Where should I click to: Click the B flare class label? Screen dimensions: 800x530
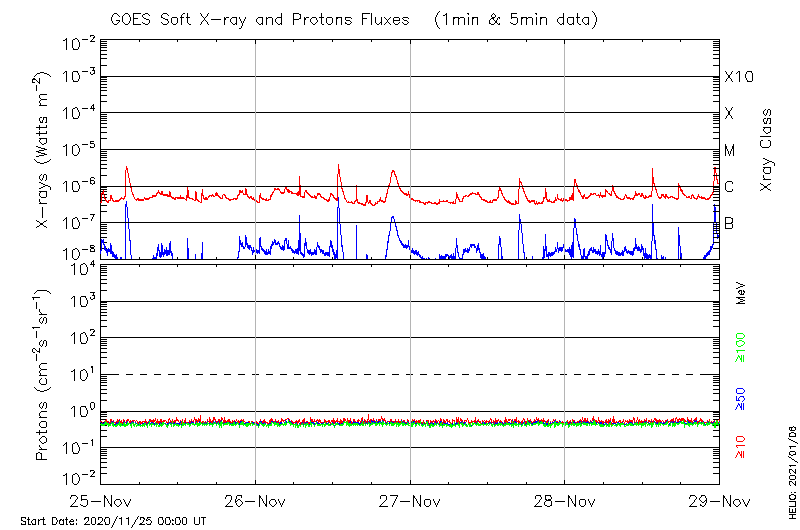click(x=729, y=223)
